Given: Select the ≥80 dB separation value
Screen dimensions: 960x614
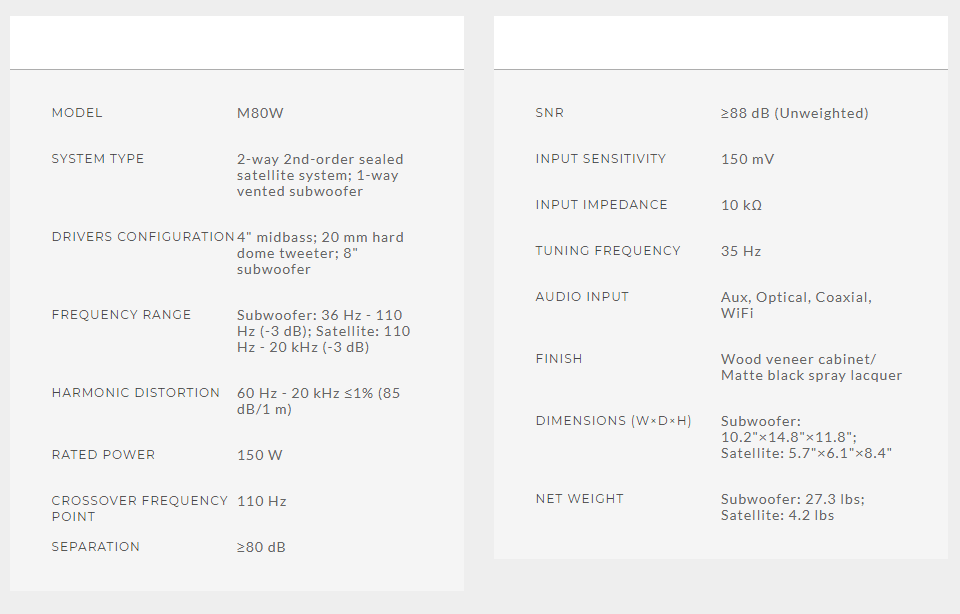Looking at the screenshot, I should (x=262, y=547).
